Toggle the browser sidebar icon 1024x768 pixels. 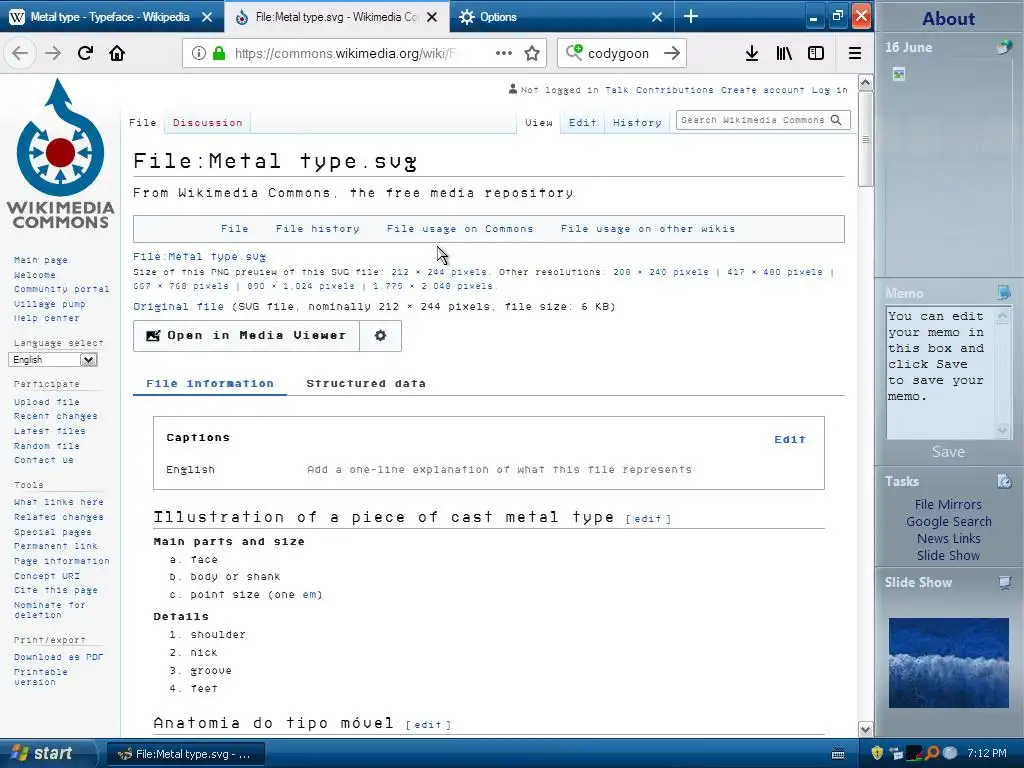pos(816,53)
